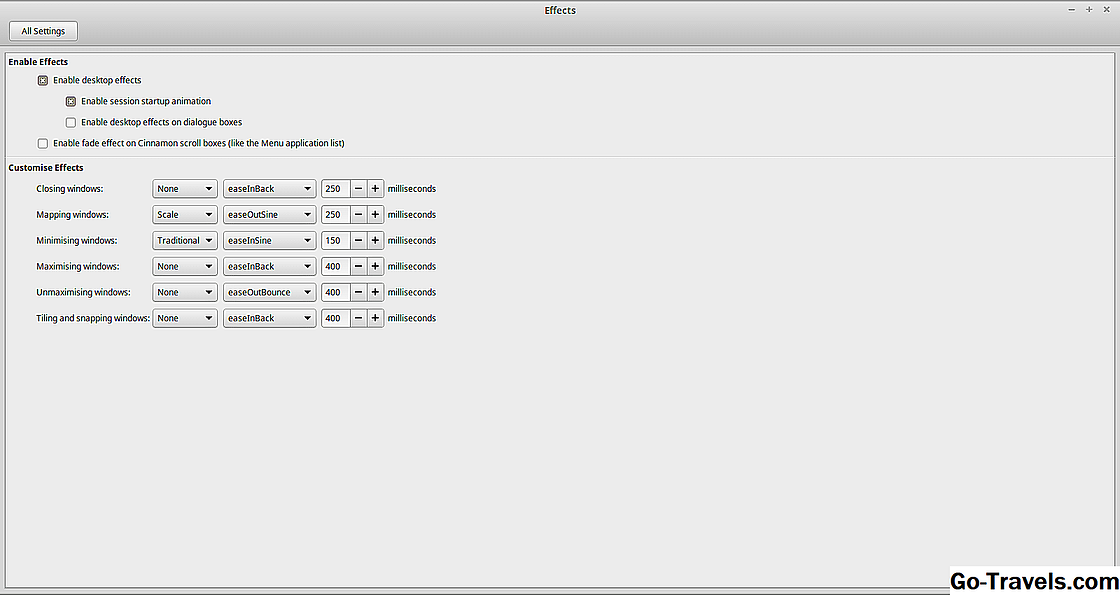Disable the Enable desktop effects checkbox

coord(43,80)
